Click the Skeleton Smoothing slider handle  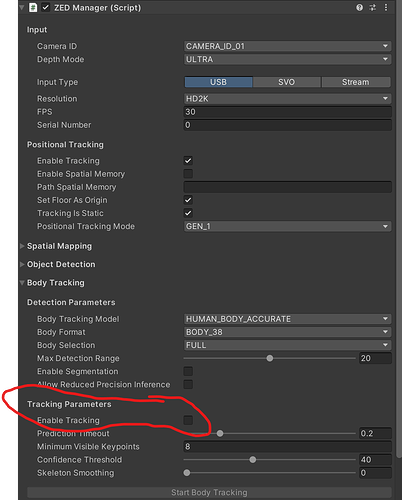[187, 473]
